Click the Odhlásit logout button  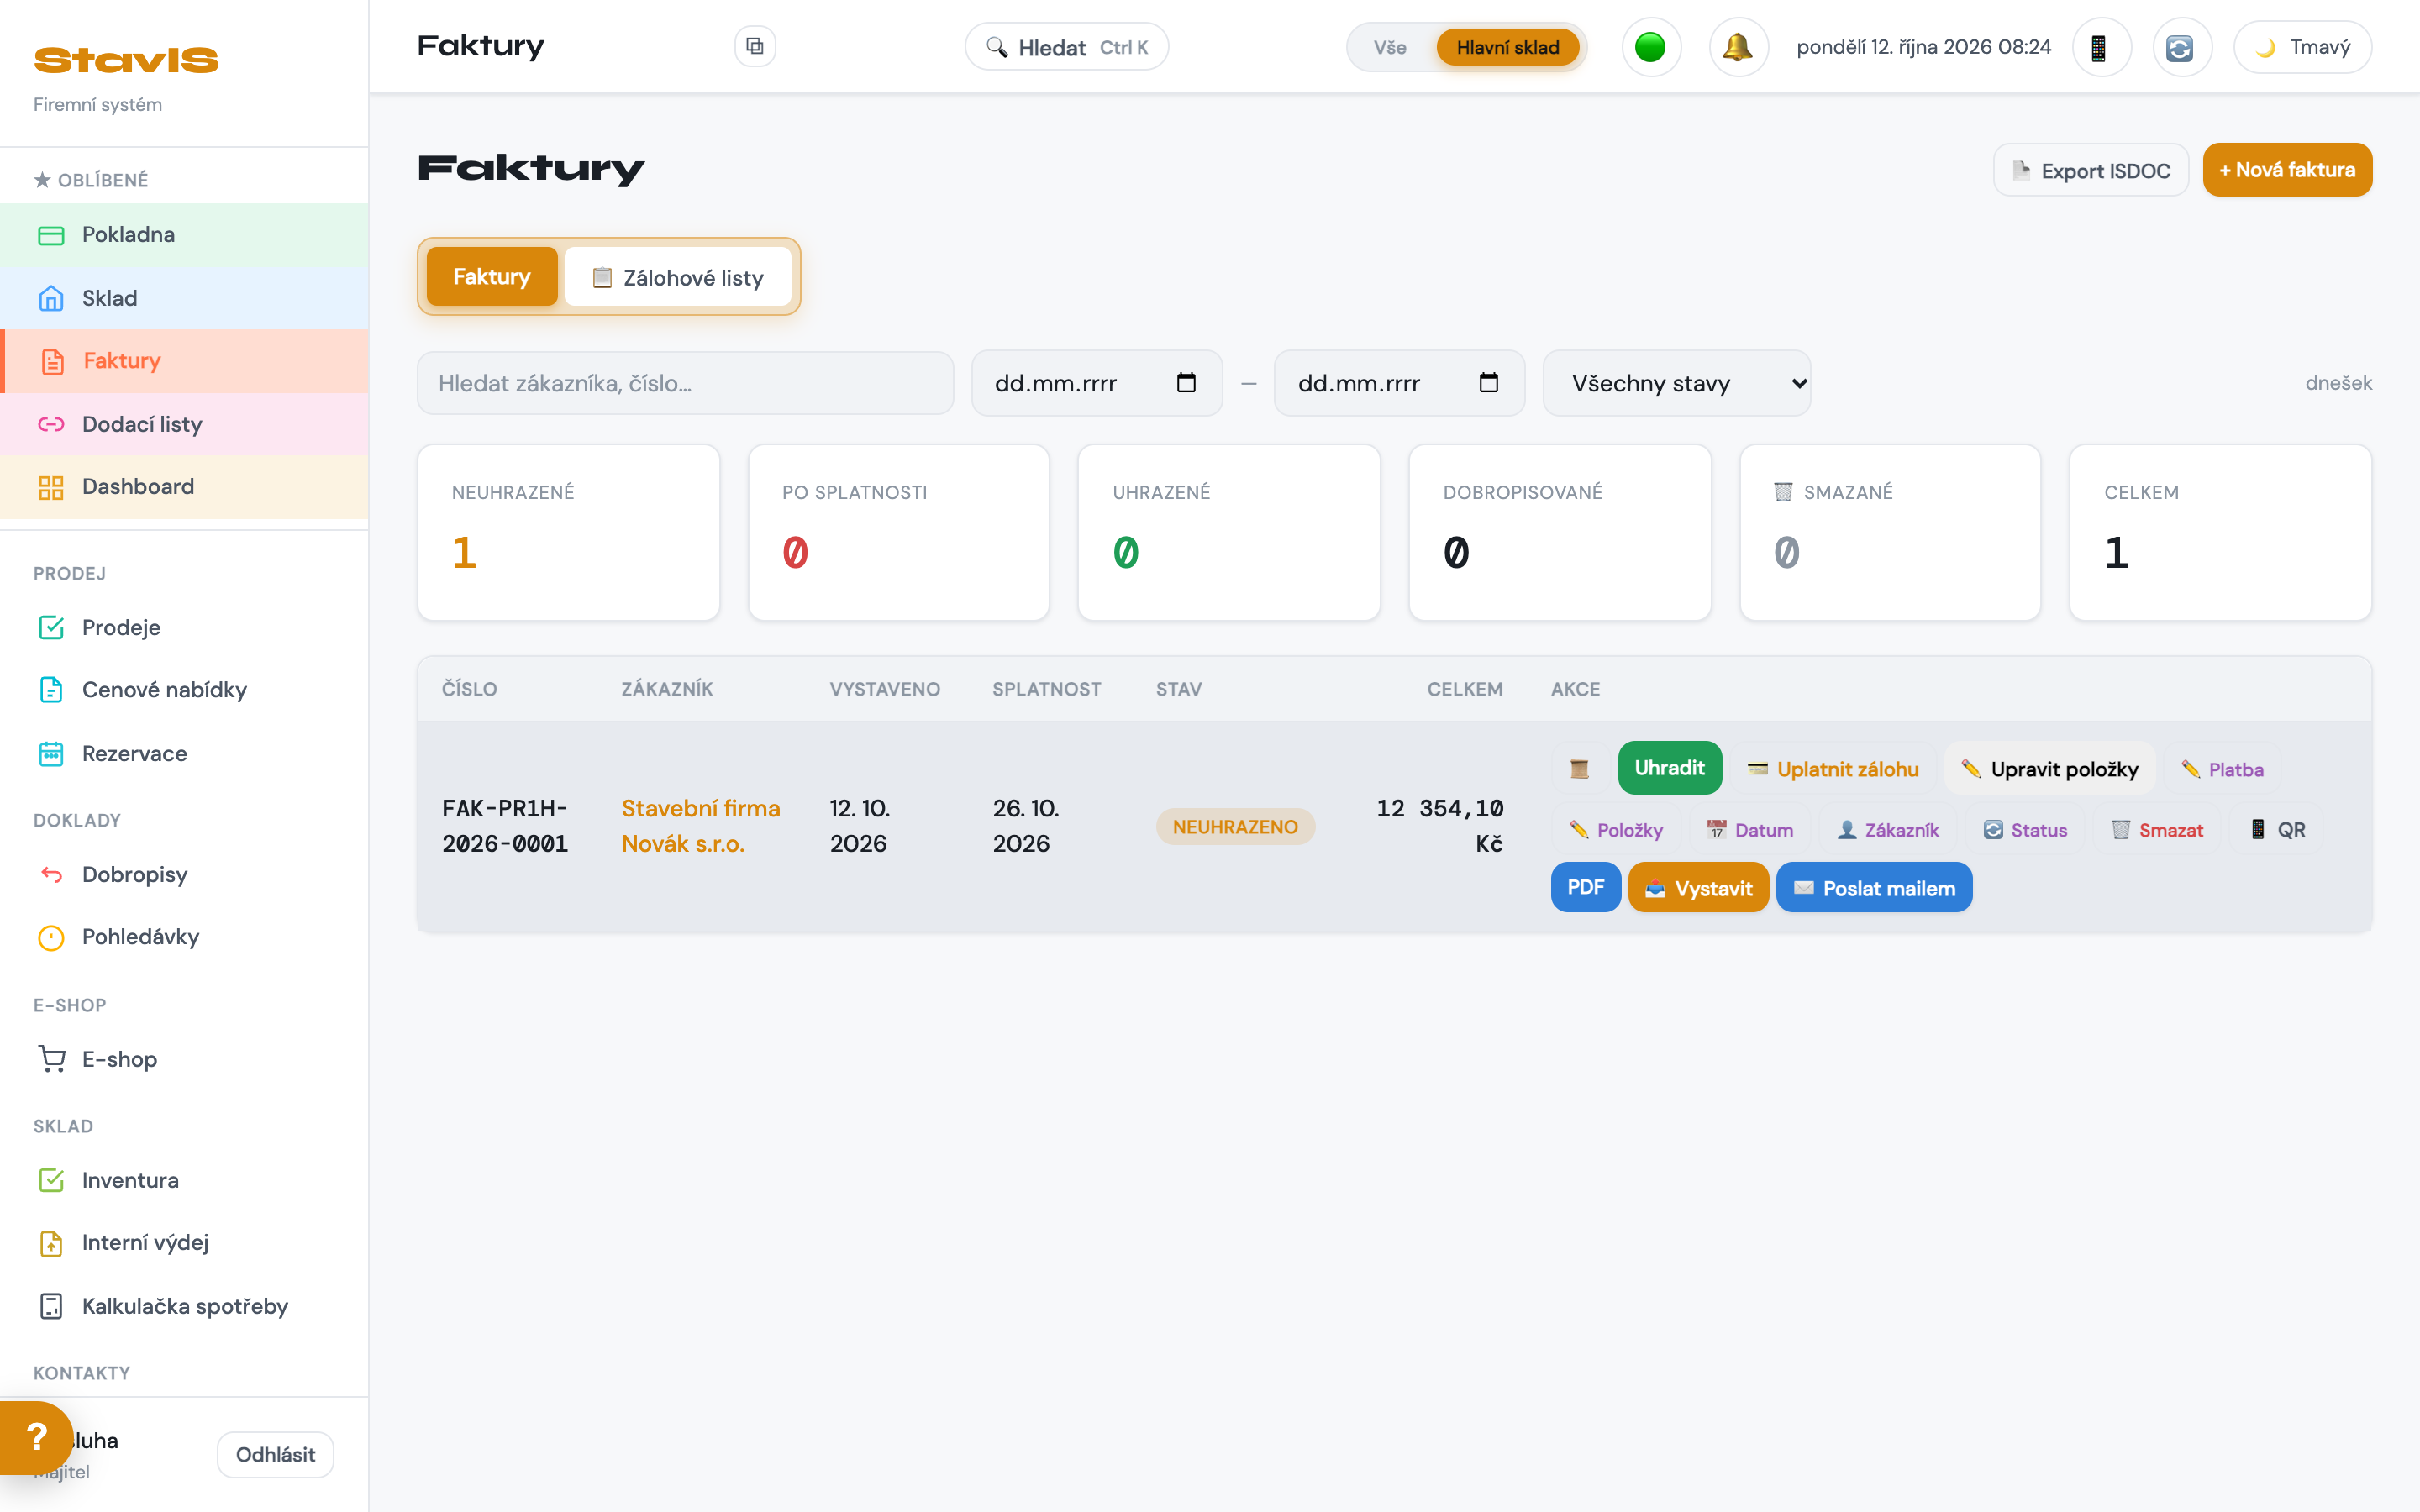click(x=275, y=1455)
